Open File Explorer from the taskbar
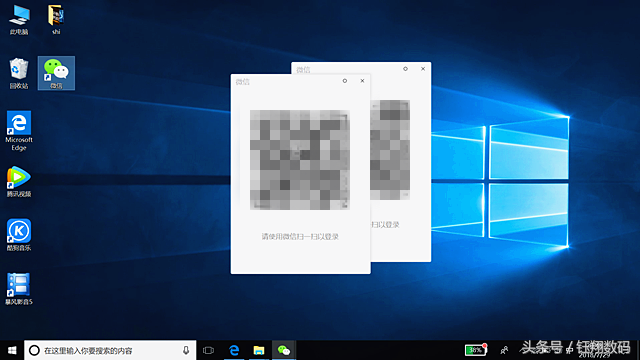 pyautogui.click(x=259, y=350)
